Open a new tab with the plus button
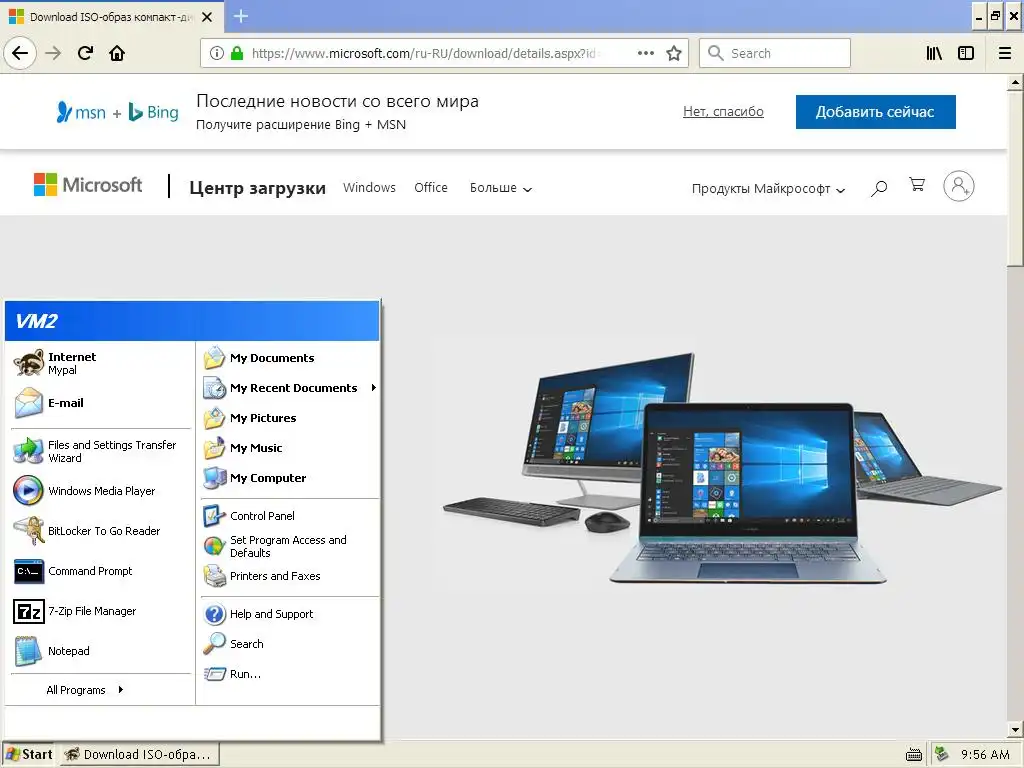The image size is (1024, 768). coord(240,16)
